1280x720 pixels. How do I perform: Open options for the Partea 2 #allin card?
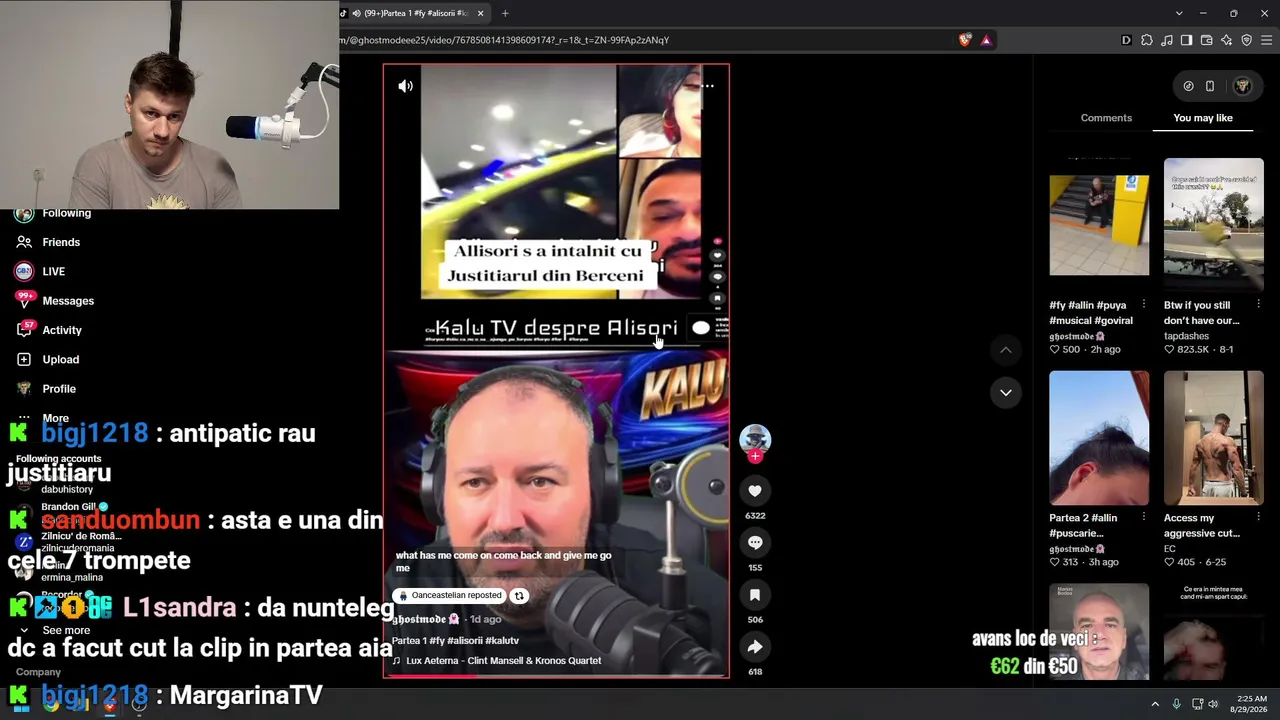click(1143, 518)
